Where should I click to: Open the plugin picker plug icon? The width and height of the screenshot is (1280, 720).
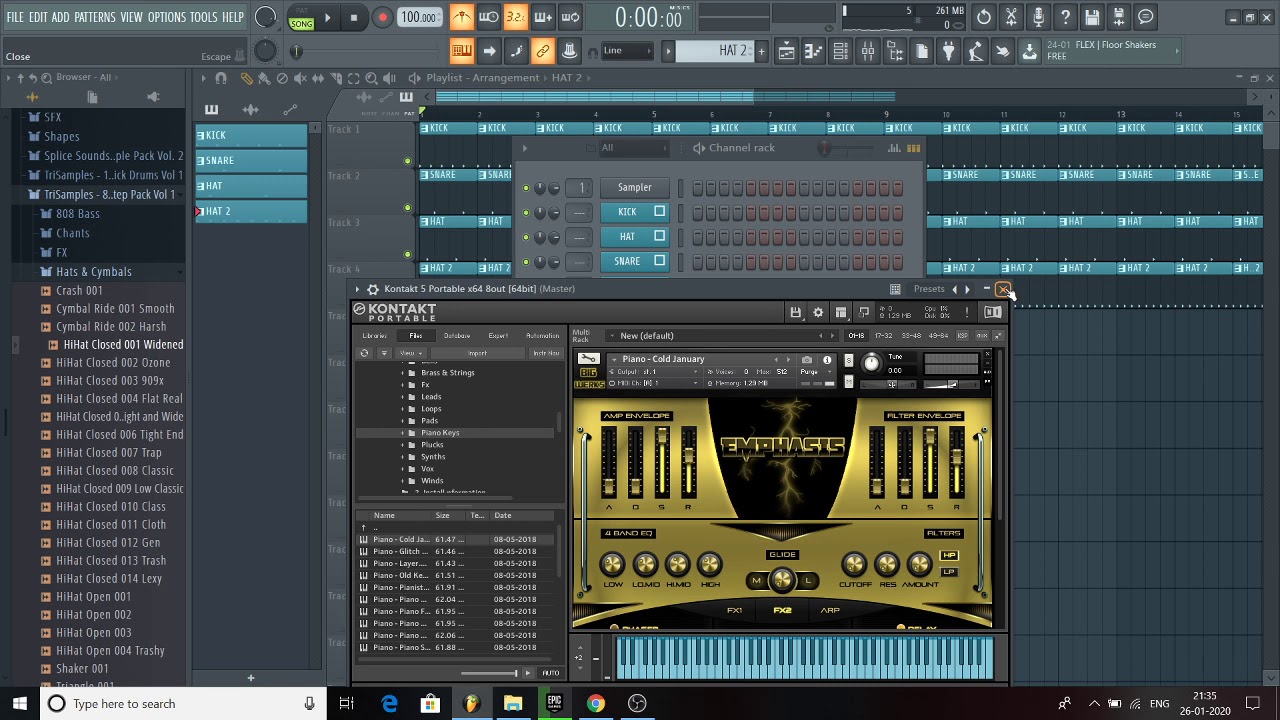949,51
